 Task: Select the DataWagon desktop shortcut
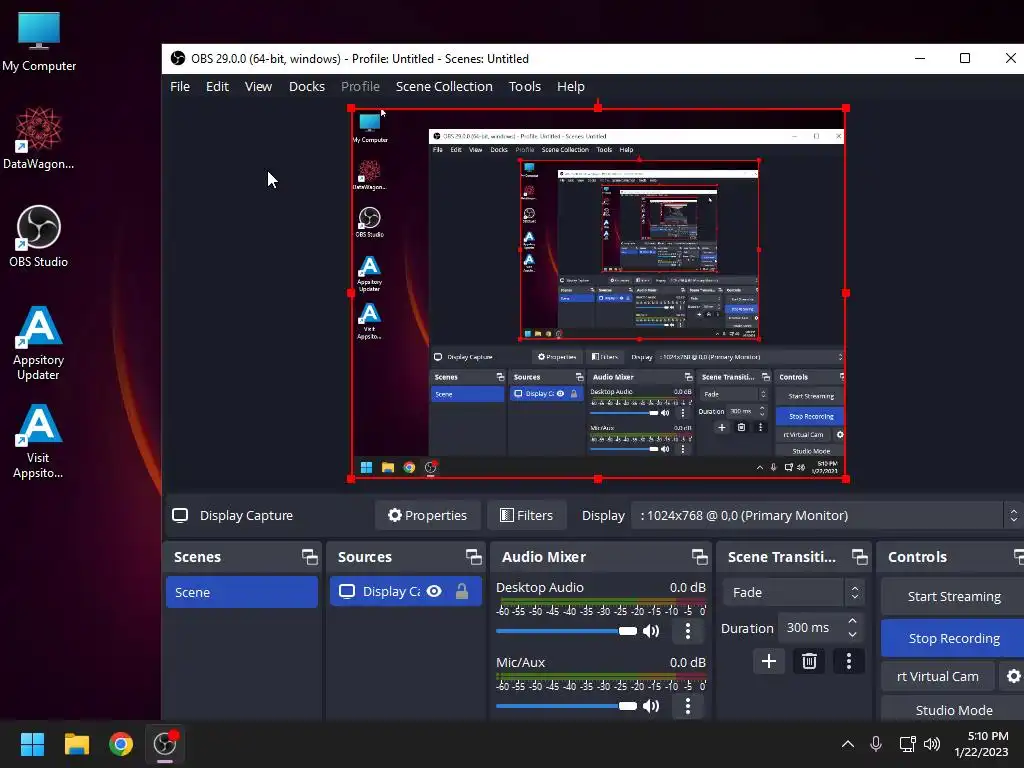pyautogui.click(x=39, y=138)
